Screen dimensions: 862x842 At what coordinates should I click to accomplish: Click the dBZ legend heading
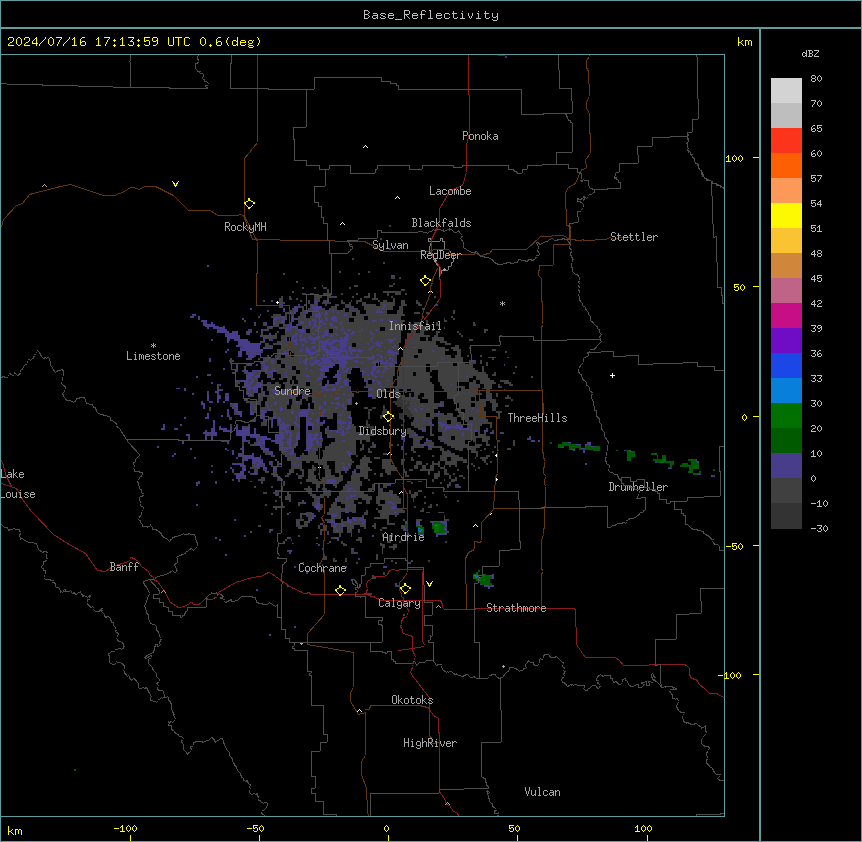pyautogui.click(x=810, y=54)
